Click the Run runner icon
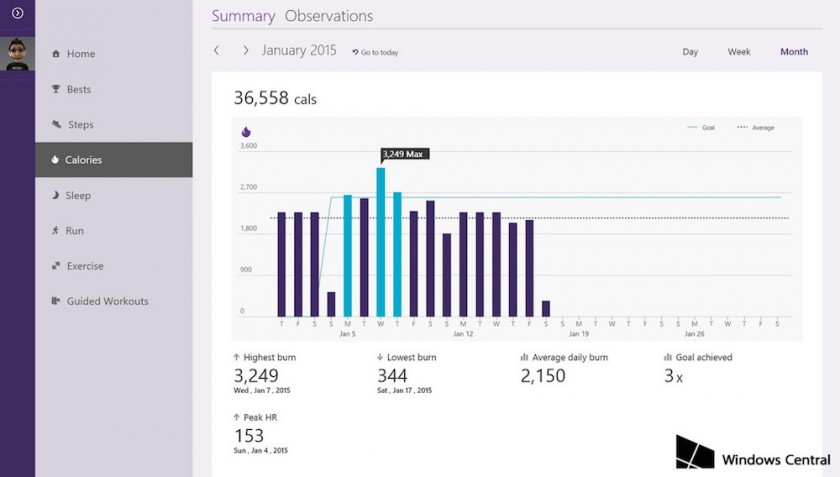 56,231
